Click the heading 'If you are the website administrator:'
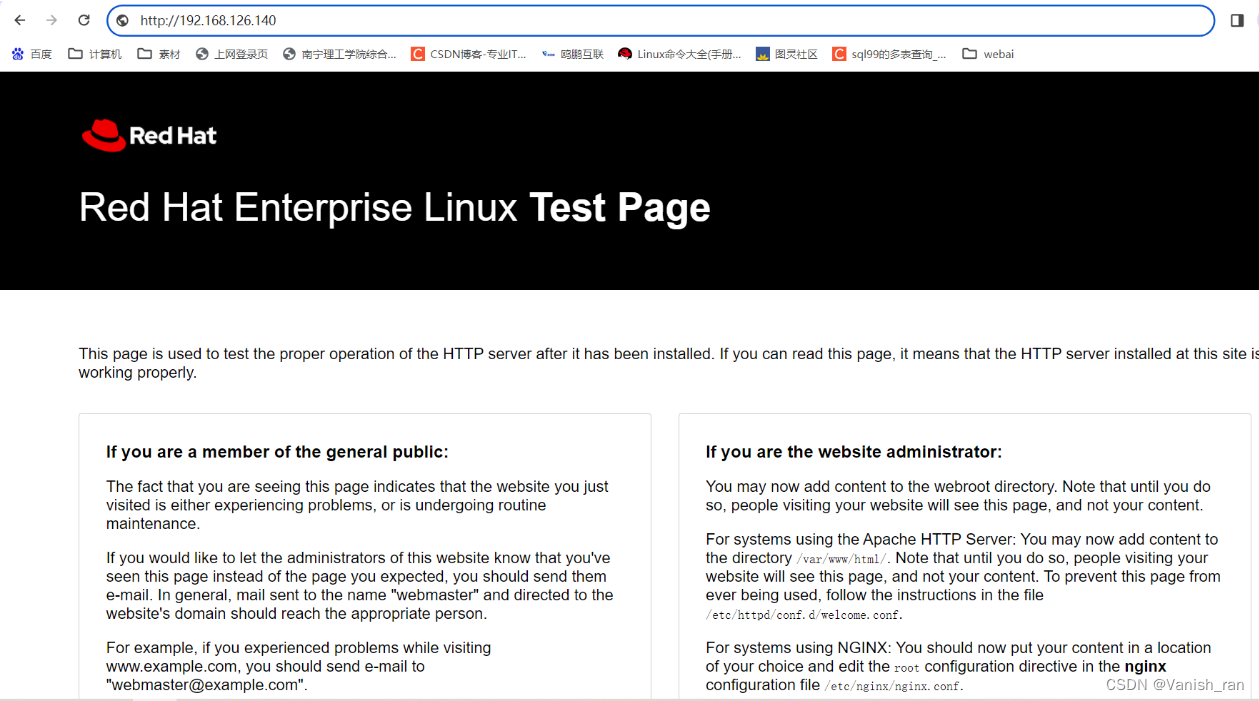This screenshot has height=701, width=1259. [x=854, y=452]
